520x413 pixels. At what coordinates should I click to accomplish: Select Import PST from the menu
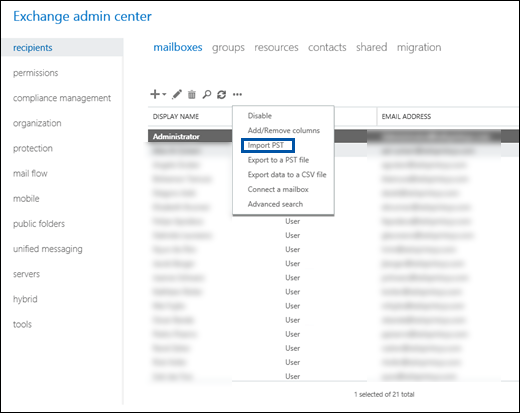[266, 145]
